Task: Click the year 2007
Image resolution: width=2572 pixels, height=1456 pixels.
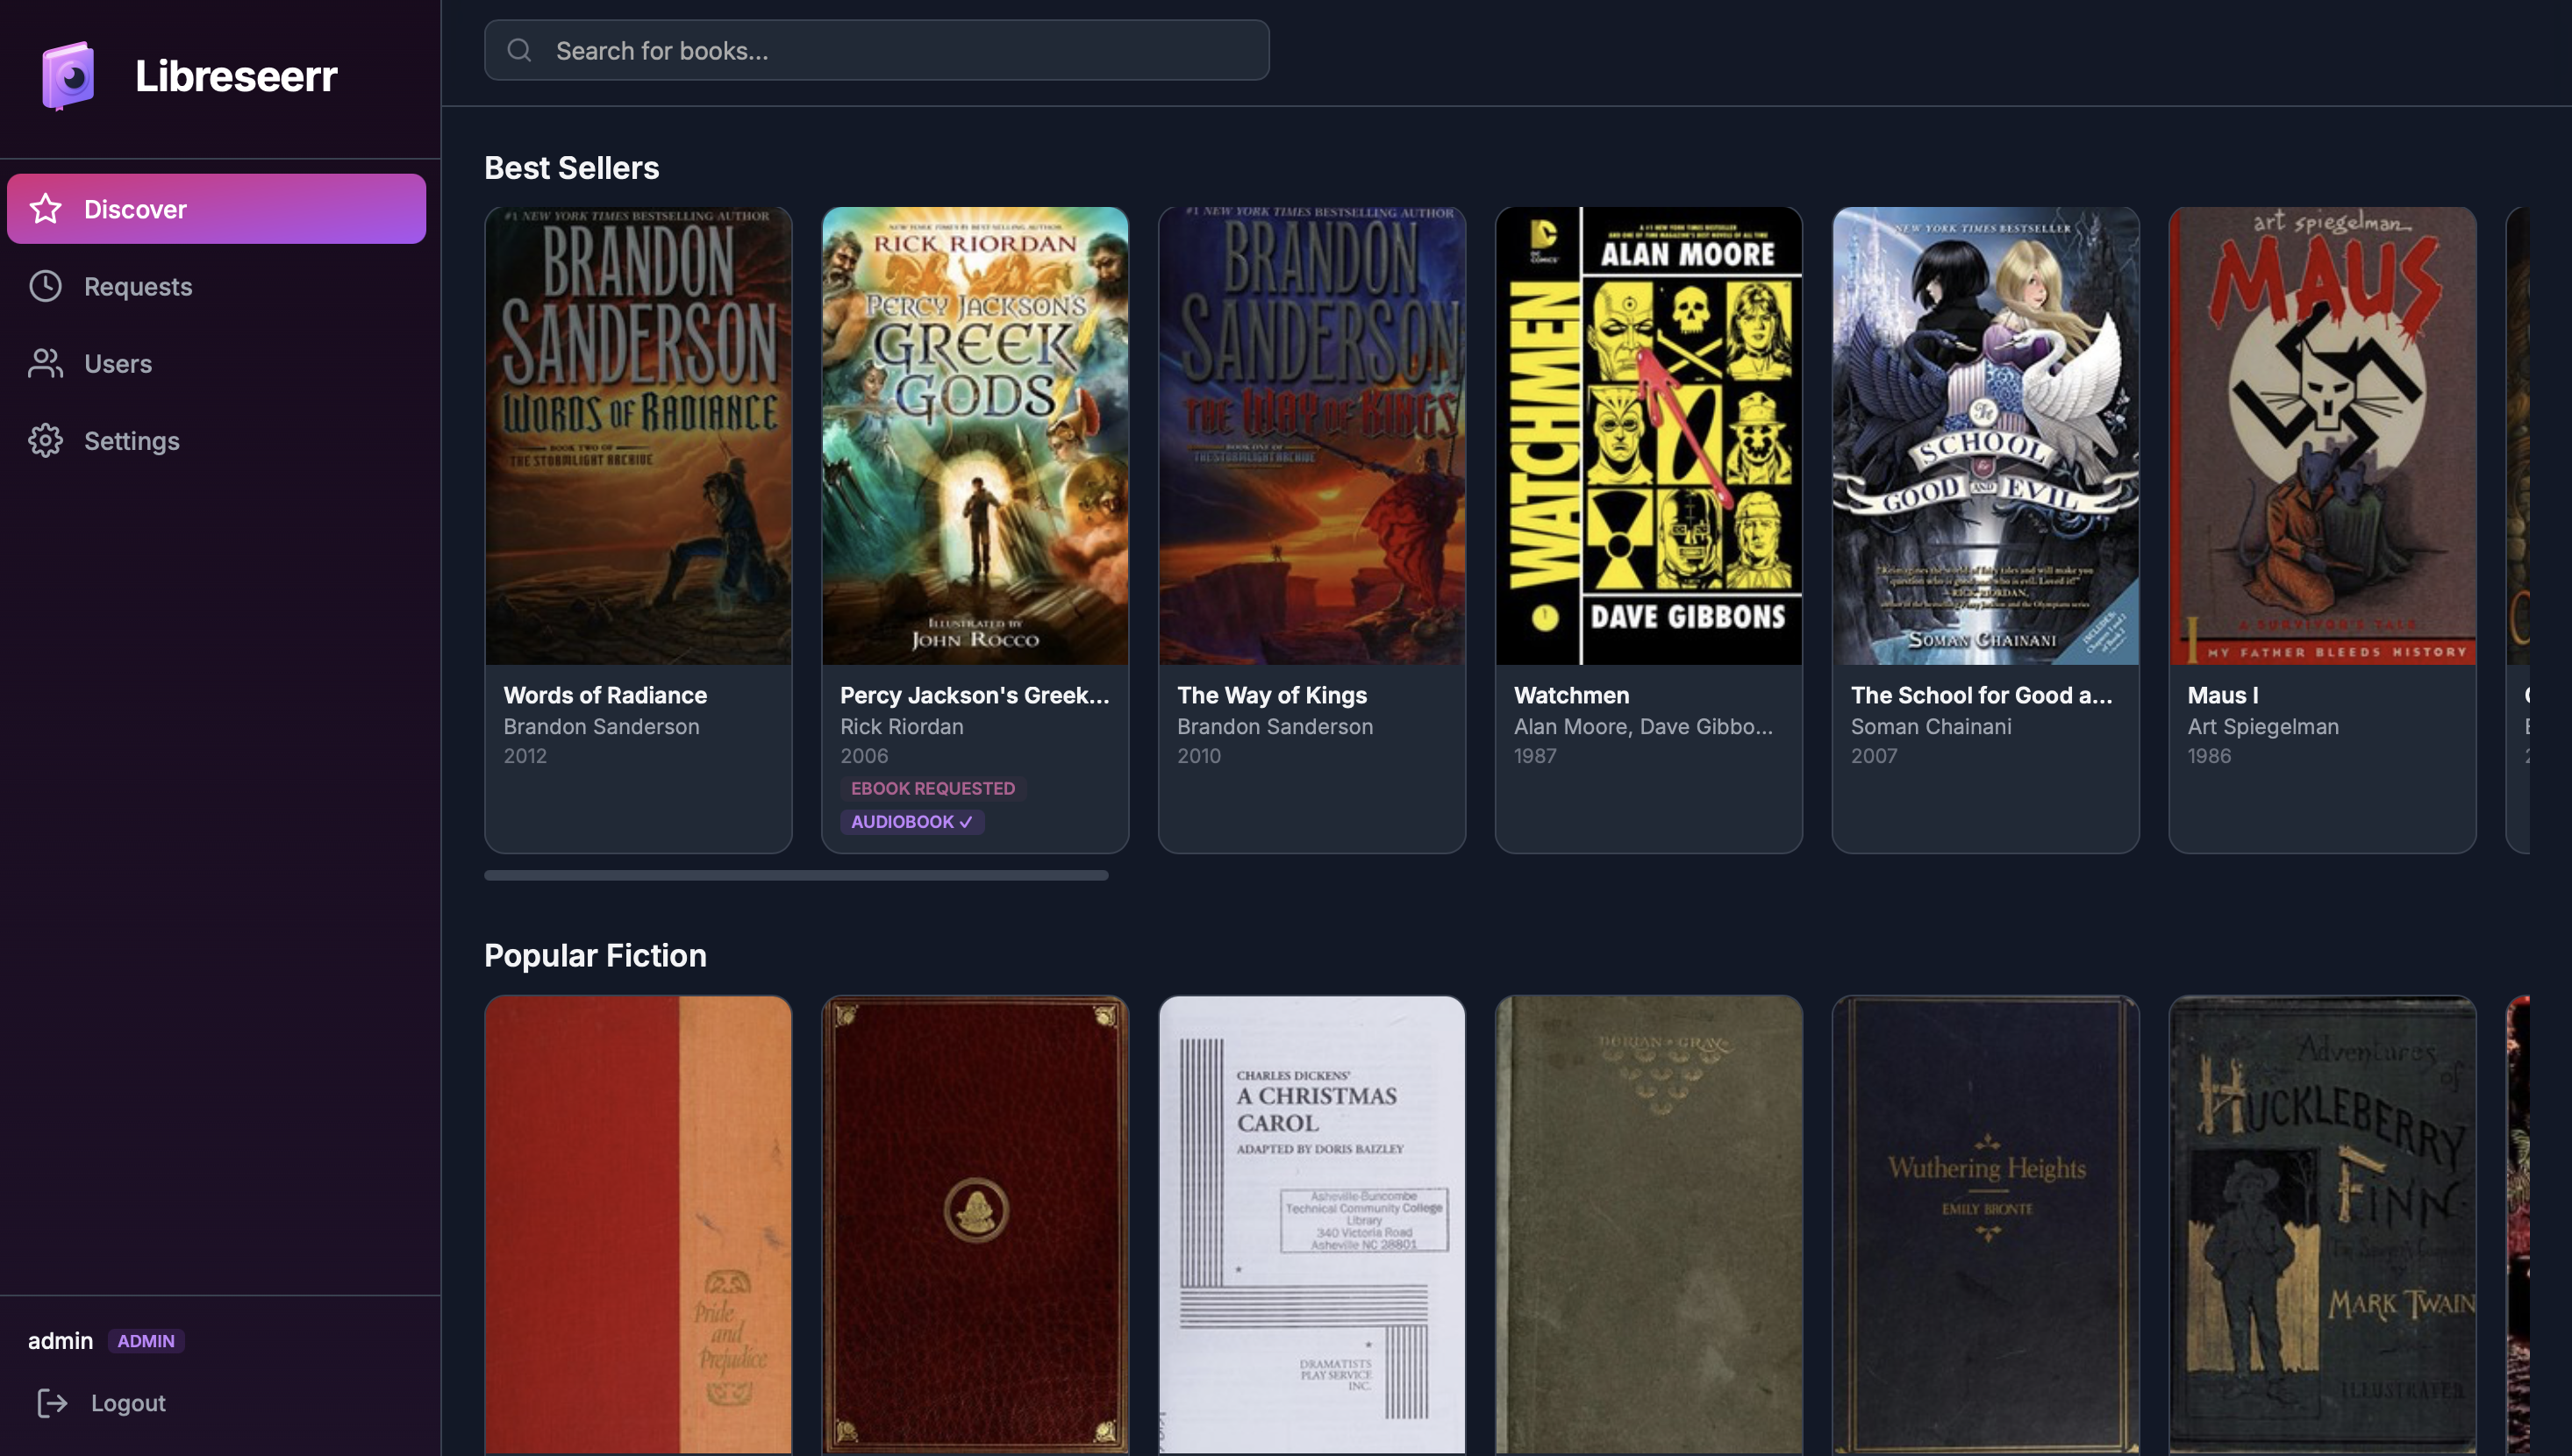Action: pos(1874,756)
